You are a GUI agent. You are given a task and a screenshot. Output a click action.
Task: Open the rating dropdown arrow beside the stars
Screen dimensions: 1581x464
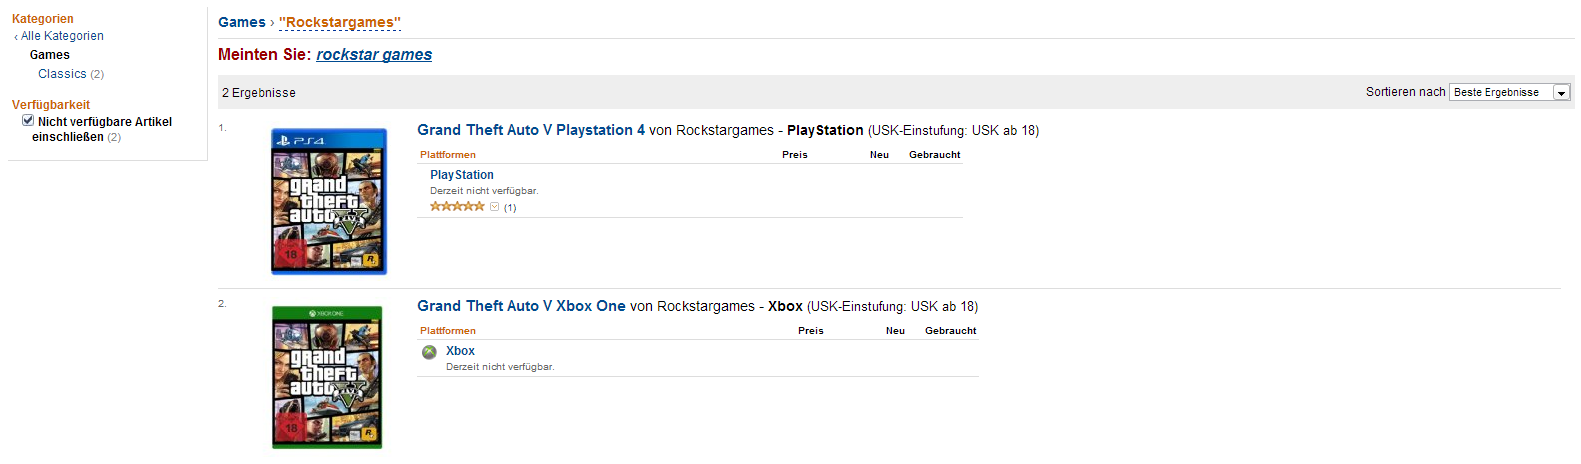[x=494, y=207]
